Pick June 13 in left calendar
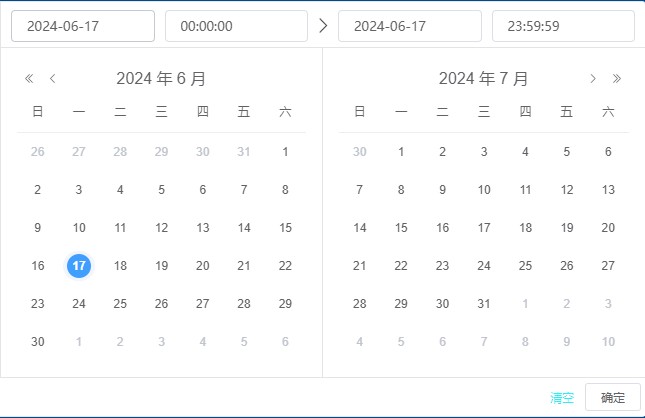 tap(203, 228)
